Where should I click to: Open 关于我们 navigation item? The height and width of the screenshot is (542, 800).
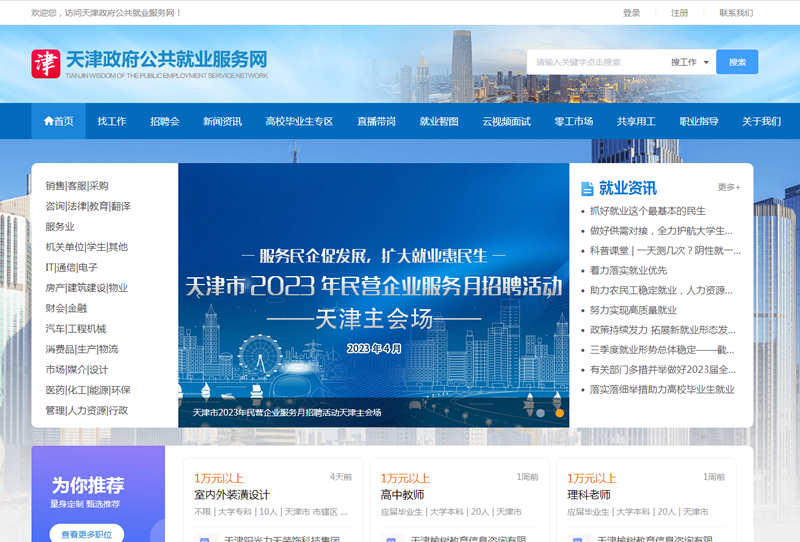click(x=761, y=121)
